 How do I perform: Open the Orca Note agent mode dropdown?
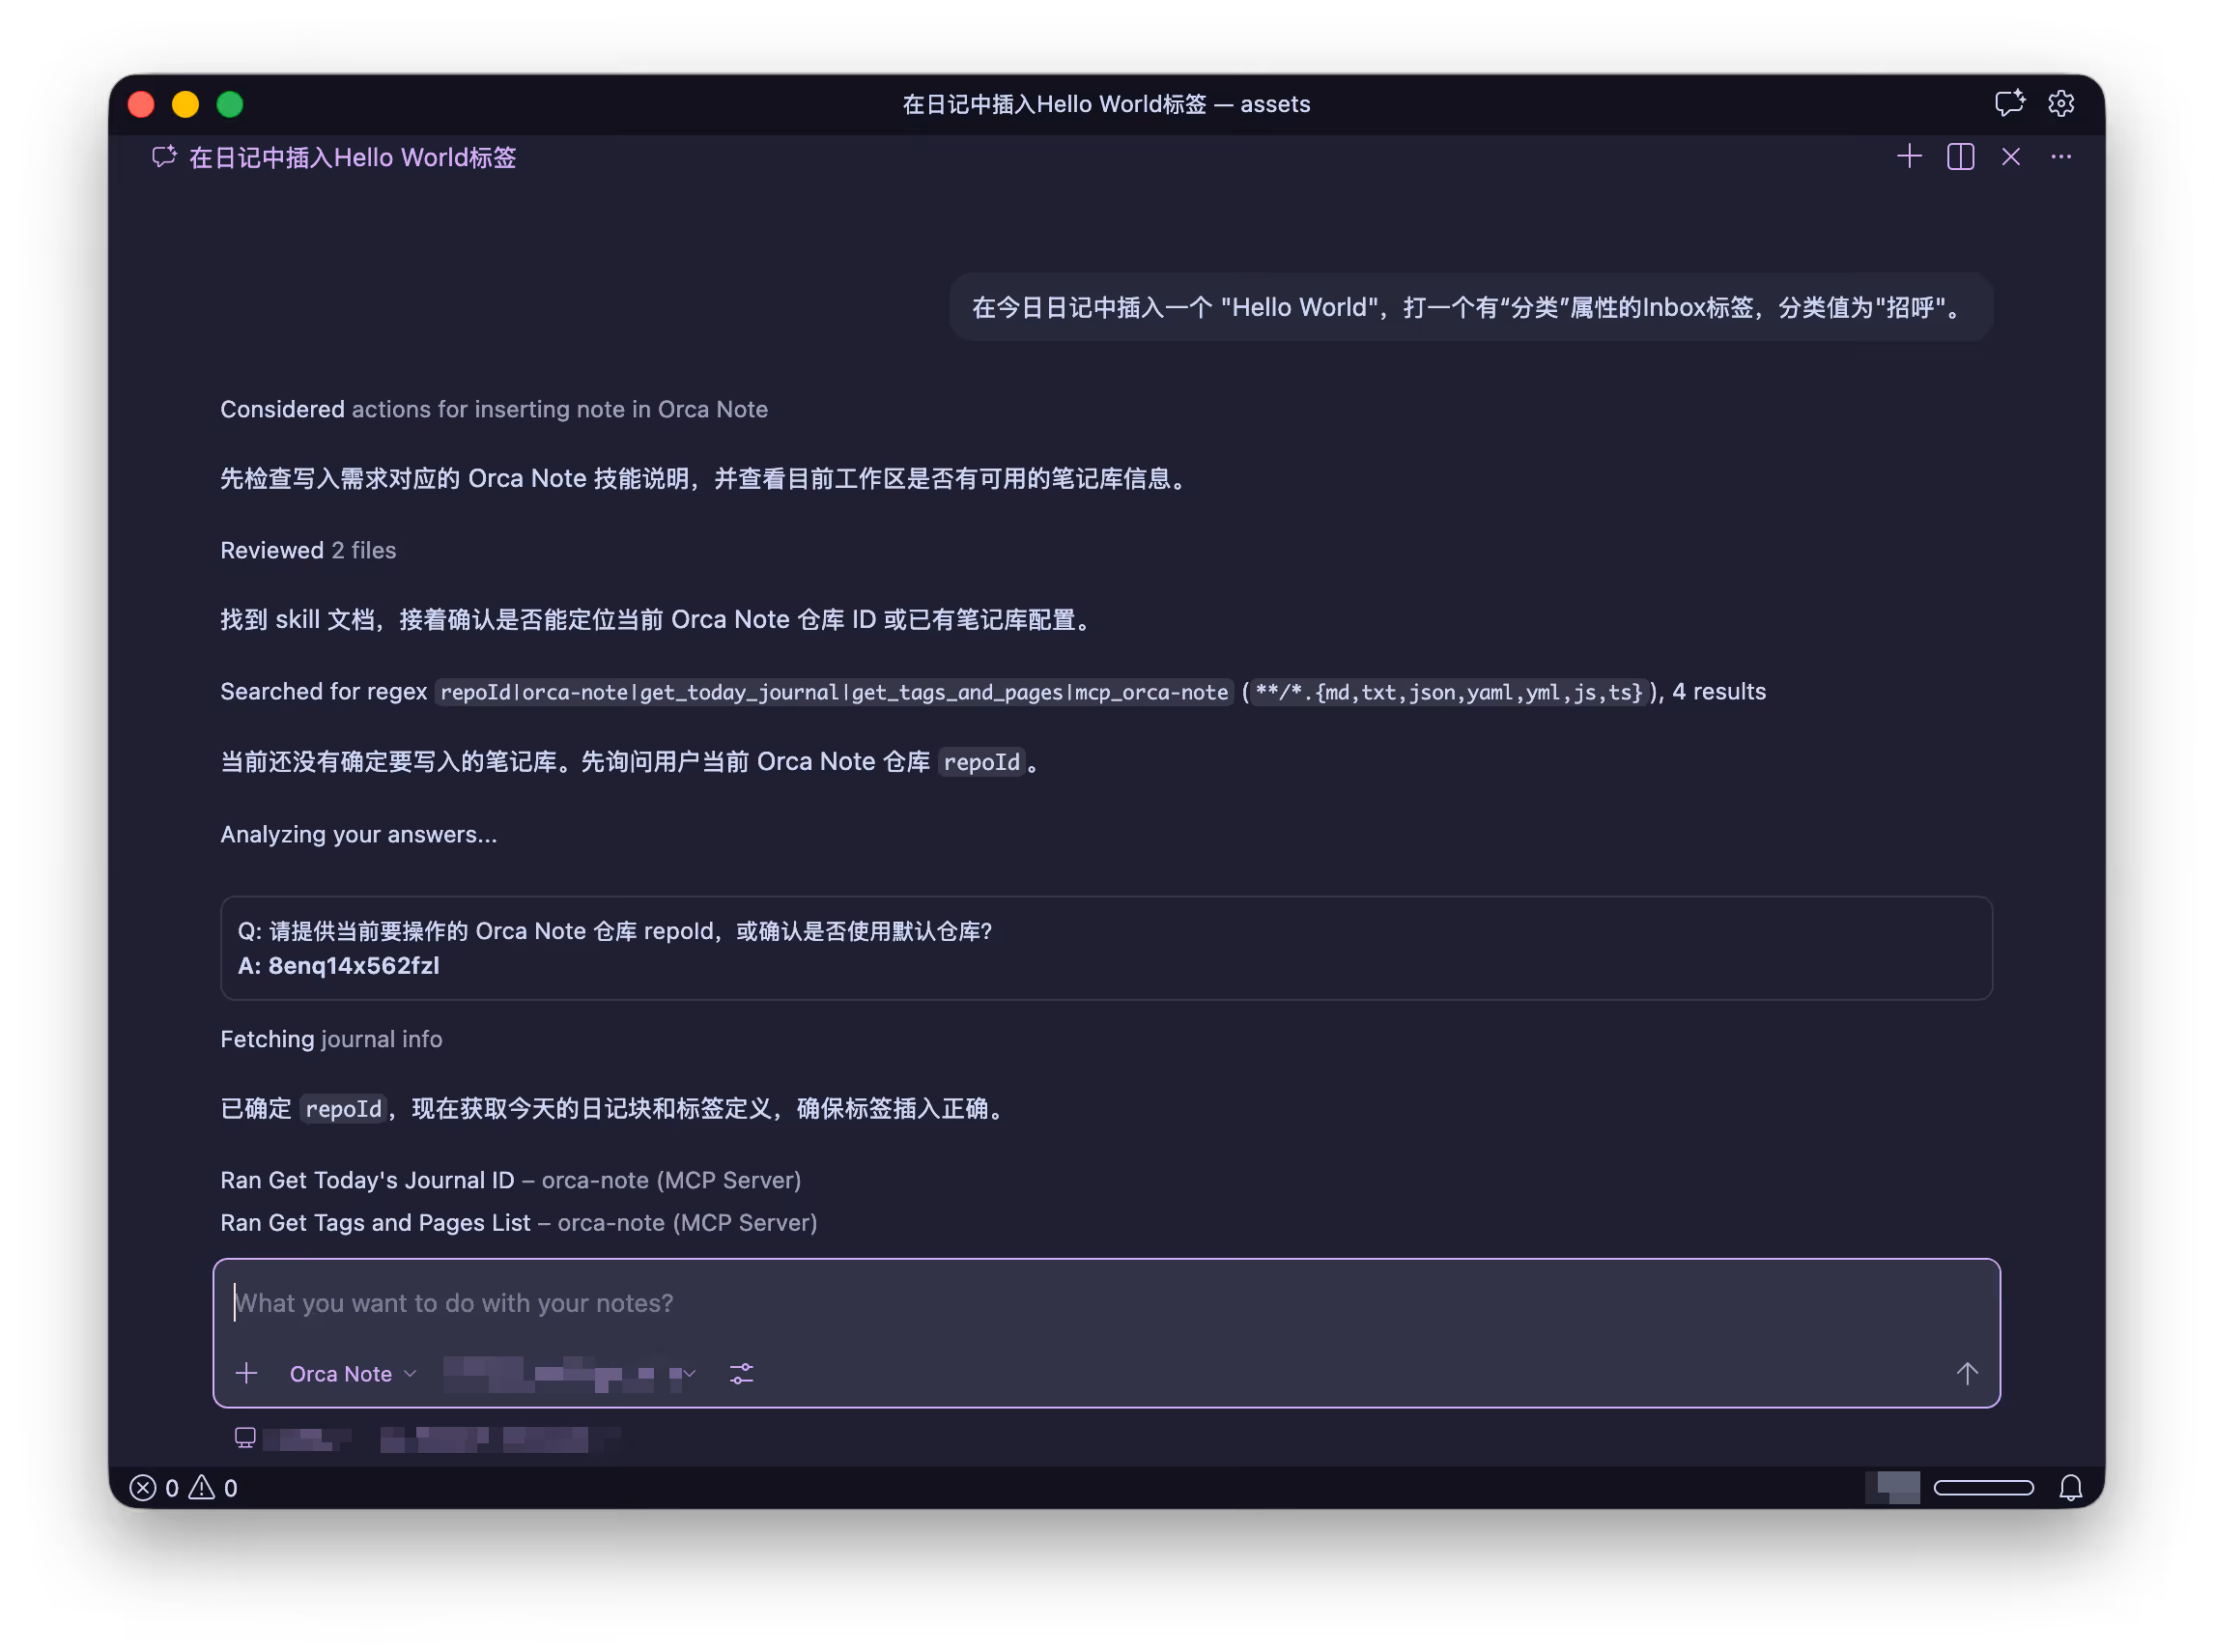tap(352, 1373)
